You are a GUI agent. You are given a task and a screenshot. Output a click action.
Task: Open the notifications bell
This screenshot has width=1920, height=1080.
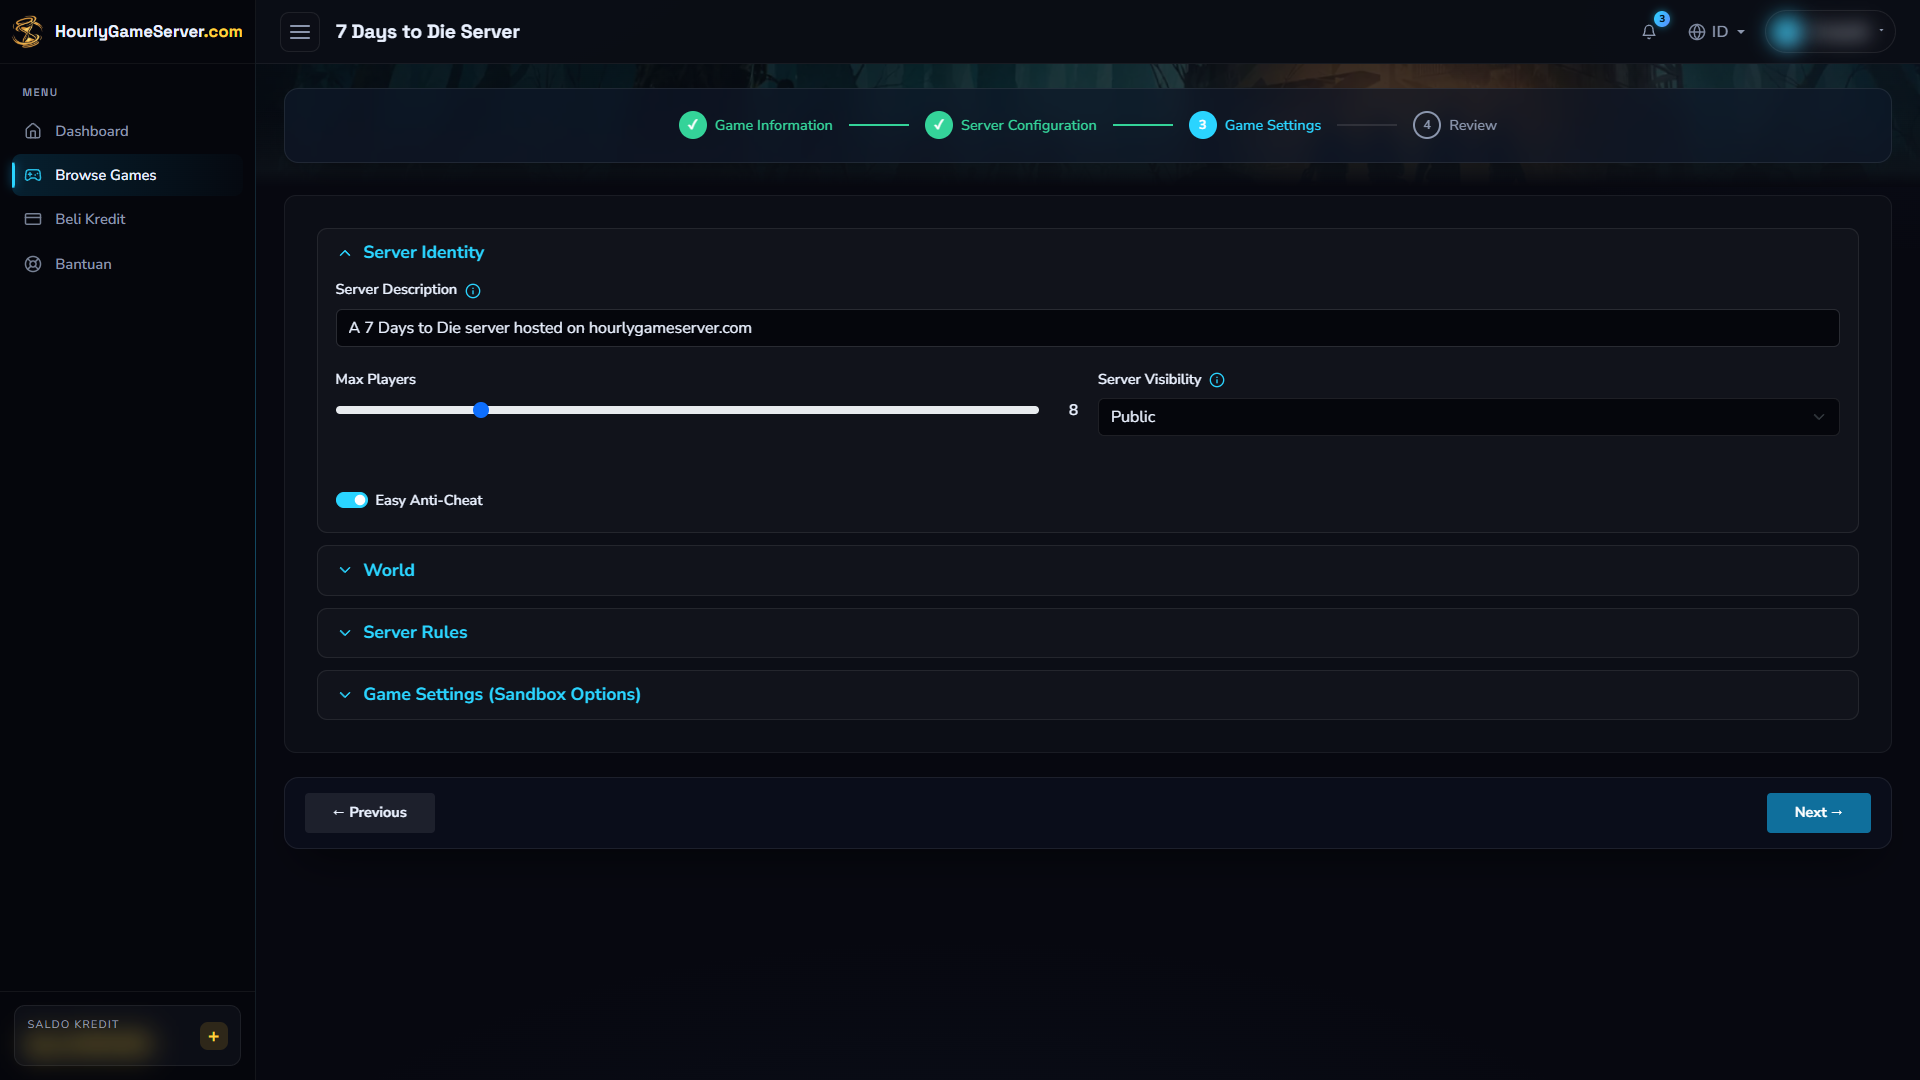pos(1649,32)
